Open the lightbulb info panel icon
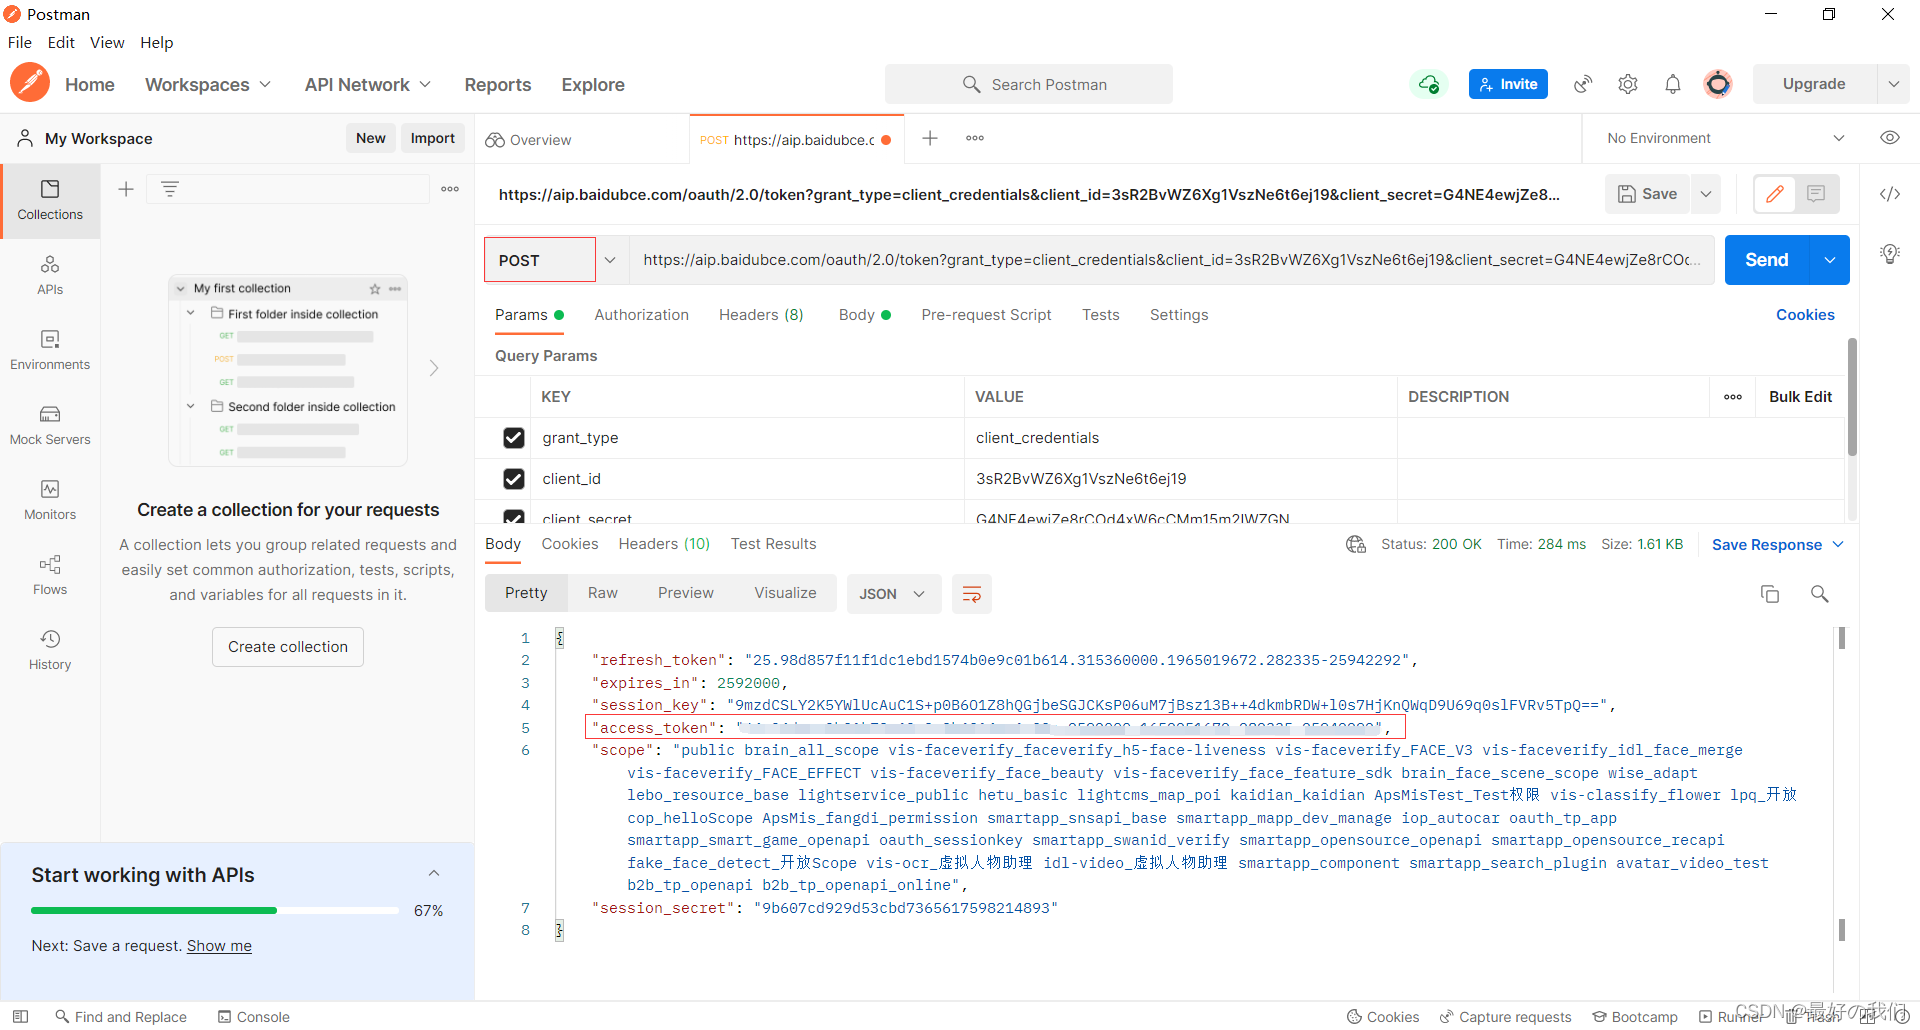Screen dimensions: 1920x1030 point(1890,254)
